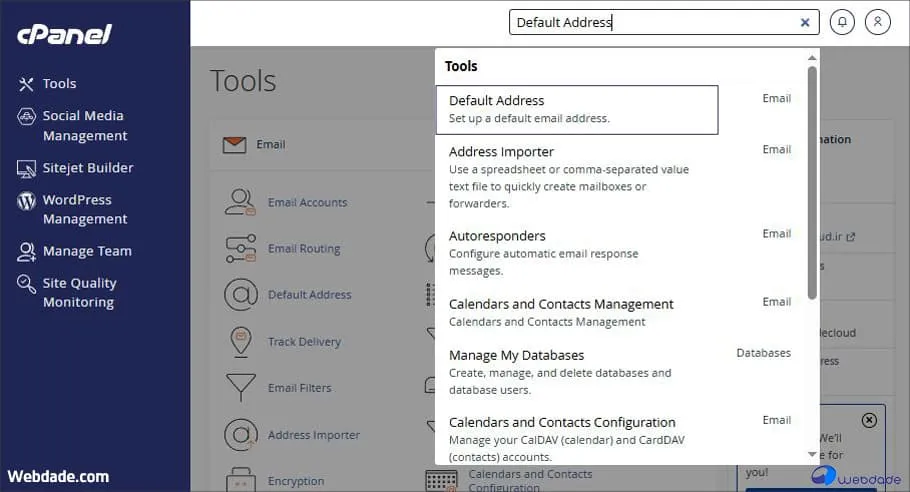Open WordPress Management
This screenshot has width=910, height=492.
85,209
